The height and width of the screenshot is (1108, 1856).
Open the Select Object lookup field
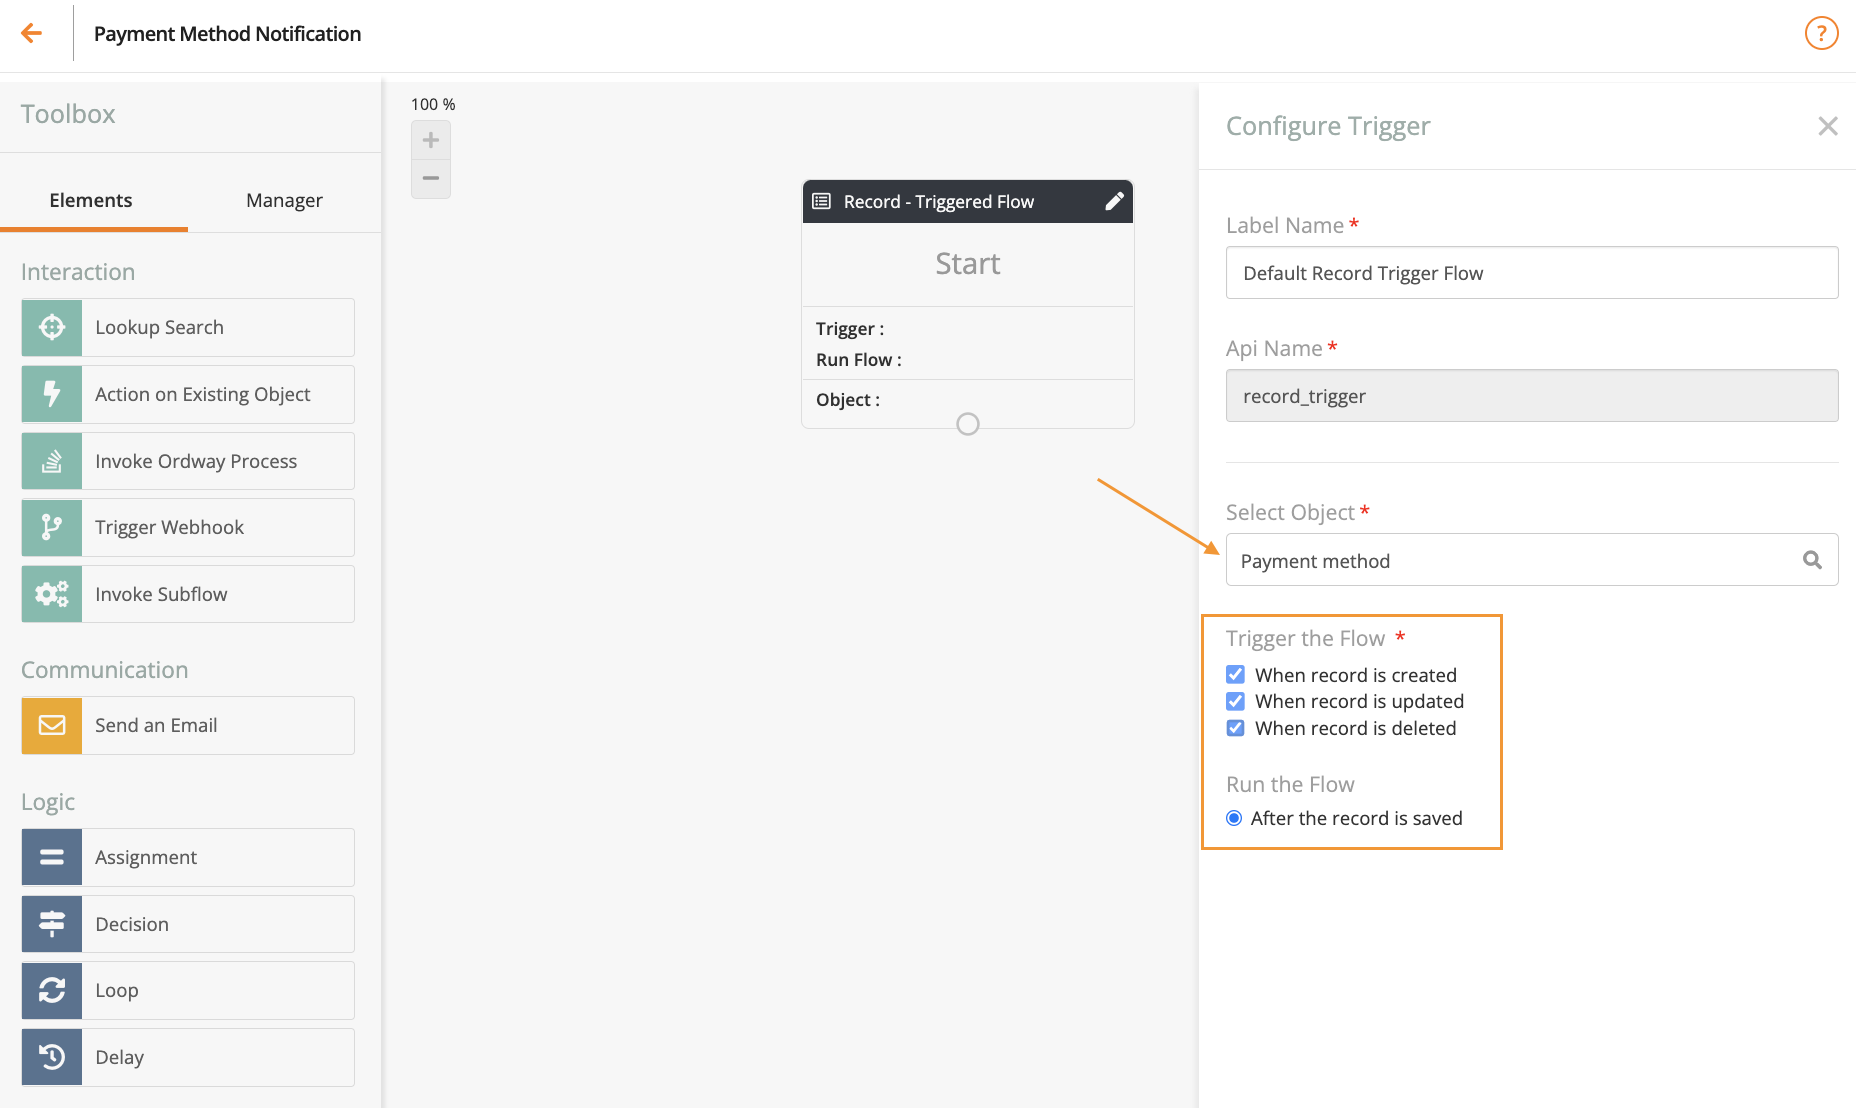click(1532, 560)
